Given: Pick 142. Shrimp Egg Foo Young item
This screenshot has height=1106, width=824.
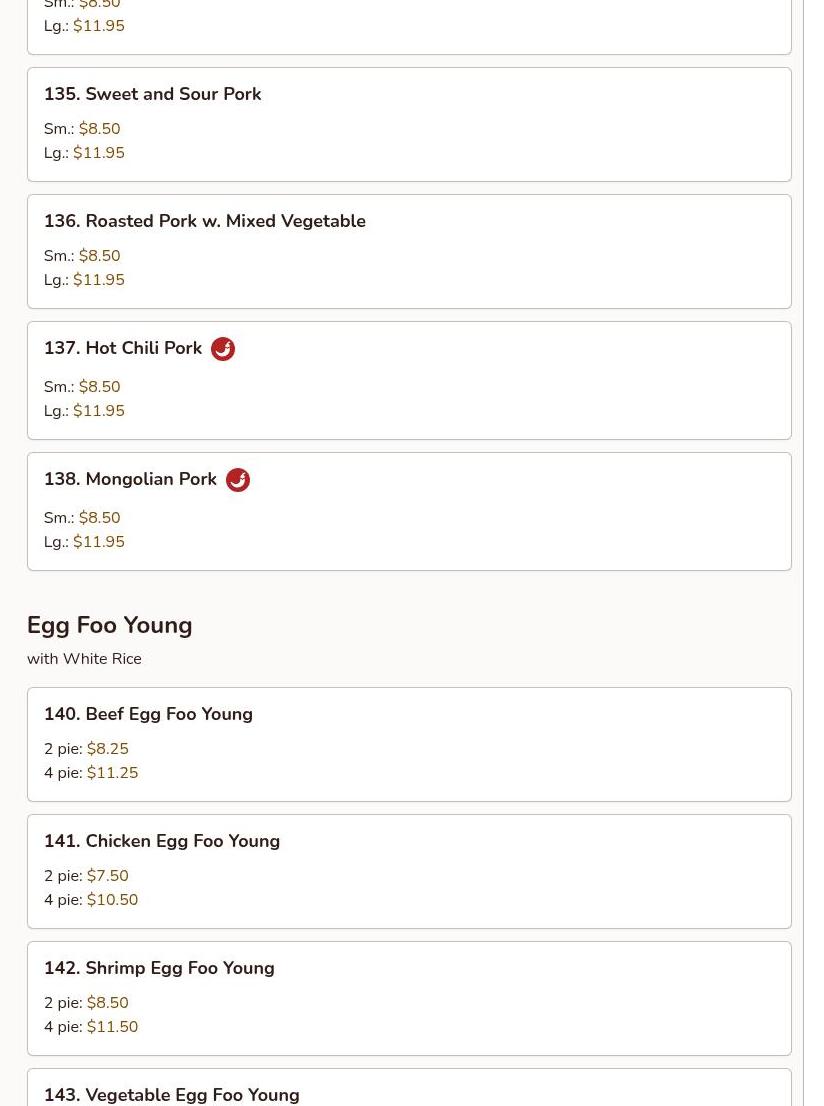Looking at the screenshot, I should (x=409, y=998).
